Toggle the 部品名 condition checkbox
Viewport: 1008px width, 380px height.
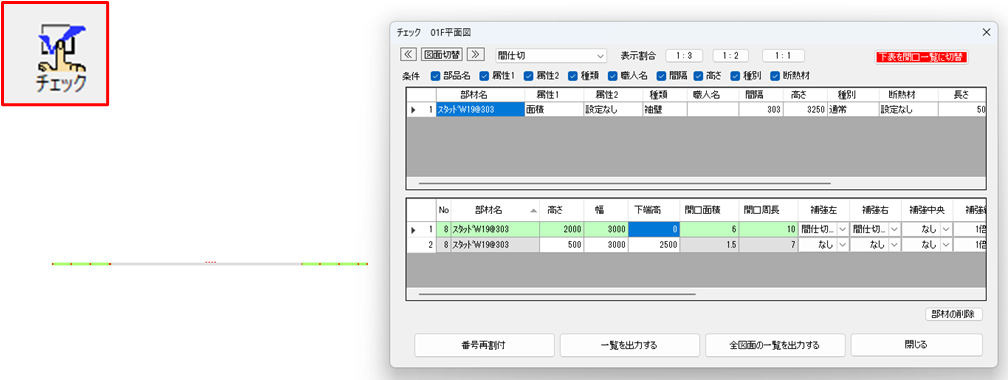click(435, 75)
